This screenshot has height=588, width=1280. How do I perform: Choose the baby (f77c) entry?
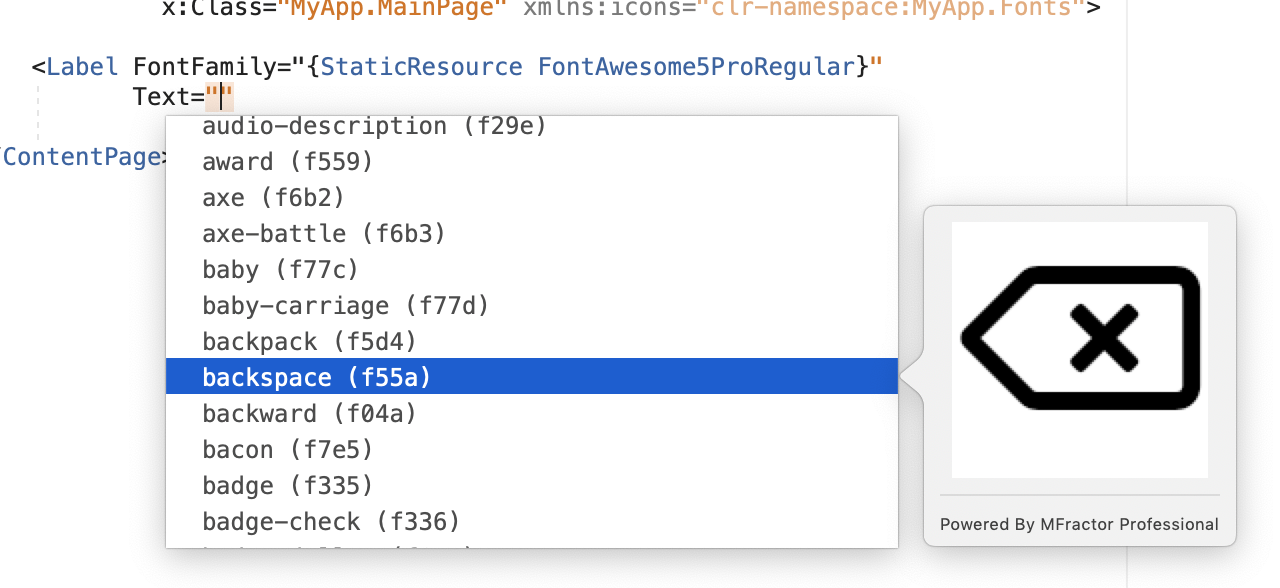[531, 270]
